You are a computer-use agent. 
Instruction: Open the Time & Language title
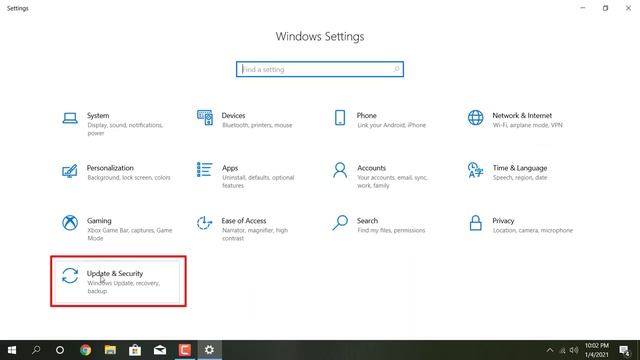520,168
